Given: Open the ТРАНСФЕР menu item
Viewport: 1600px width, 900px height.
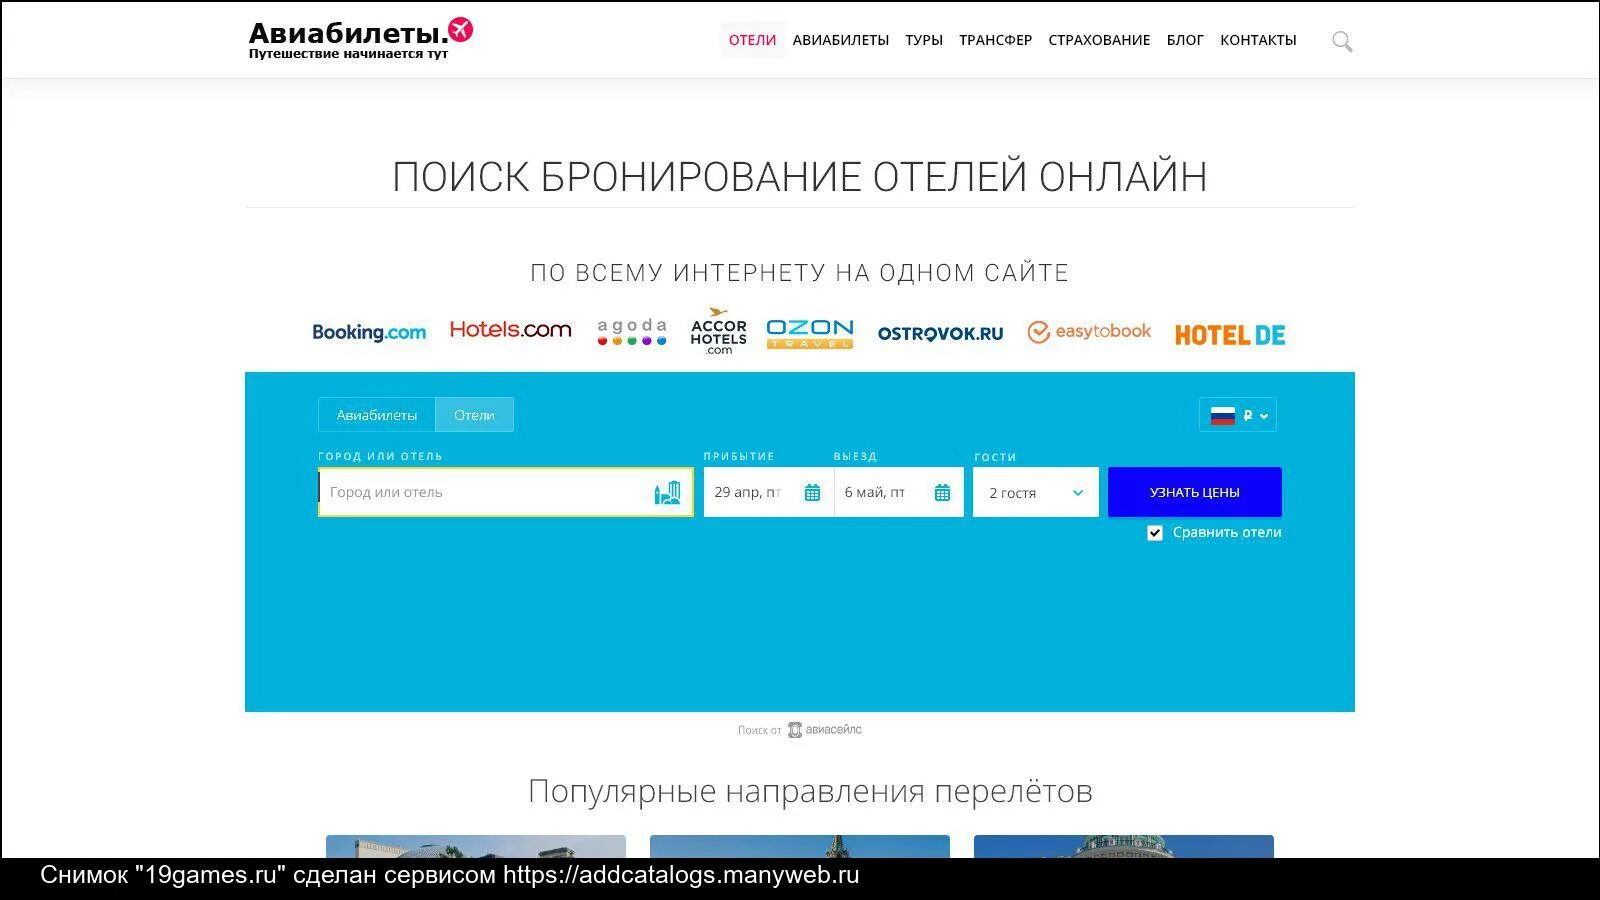Looking at the screenshot, I should tap(995, 40).
